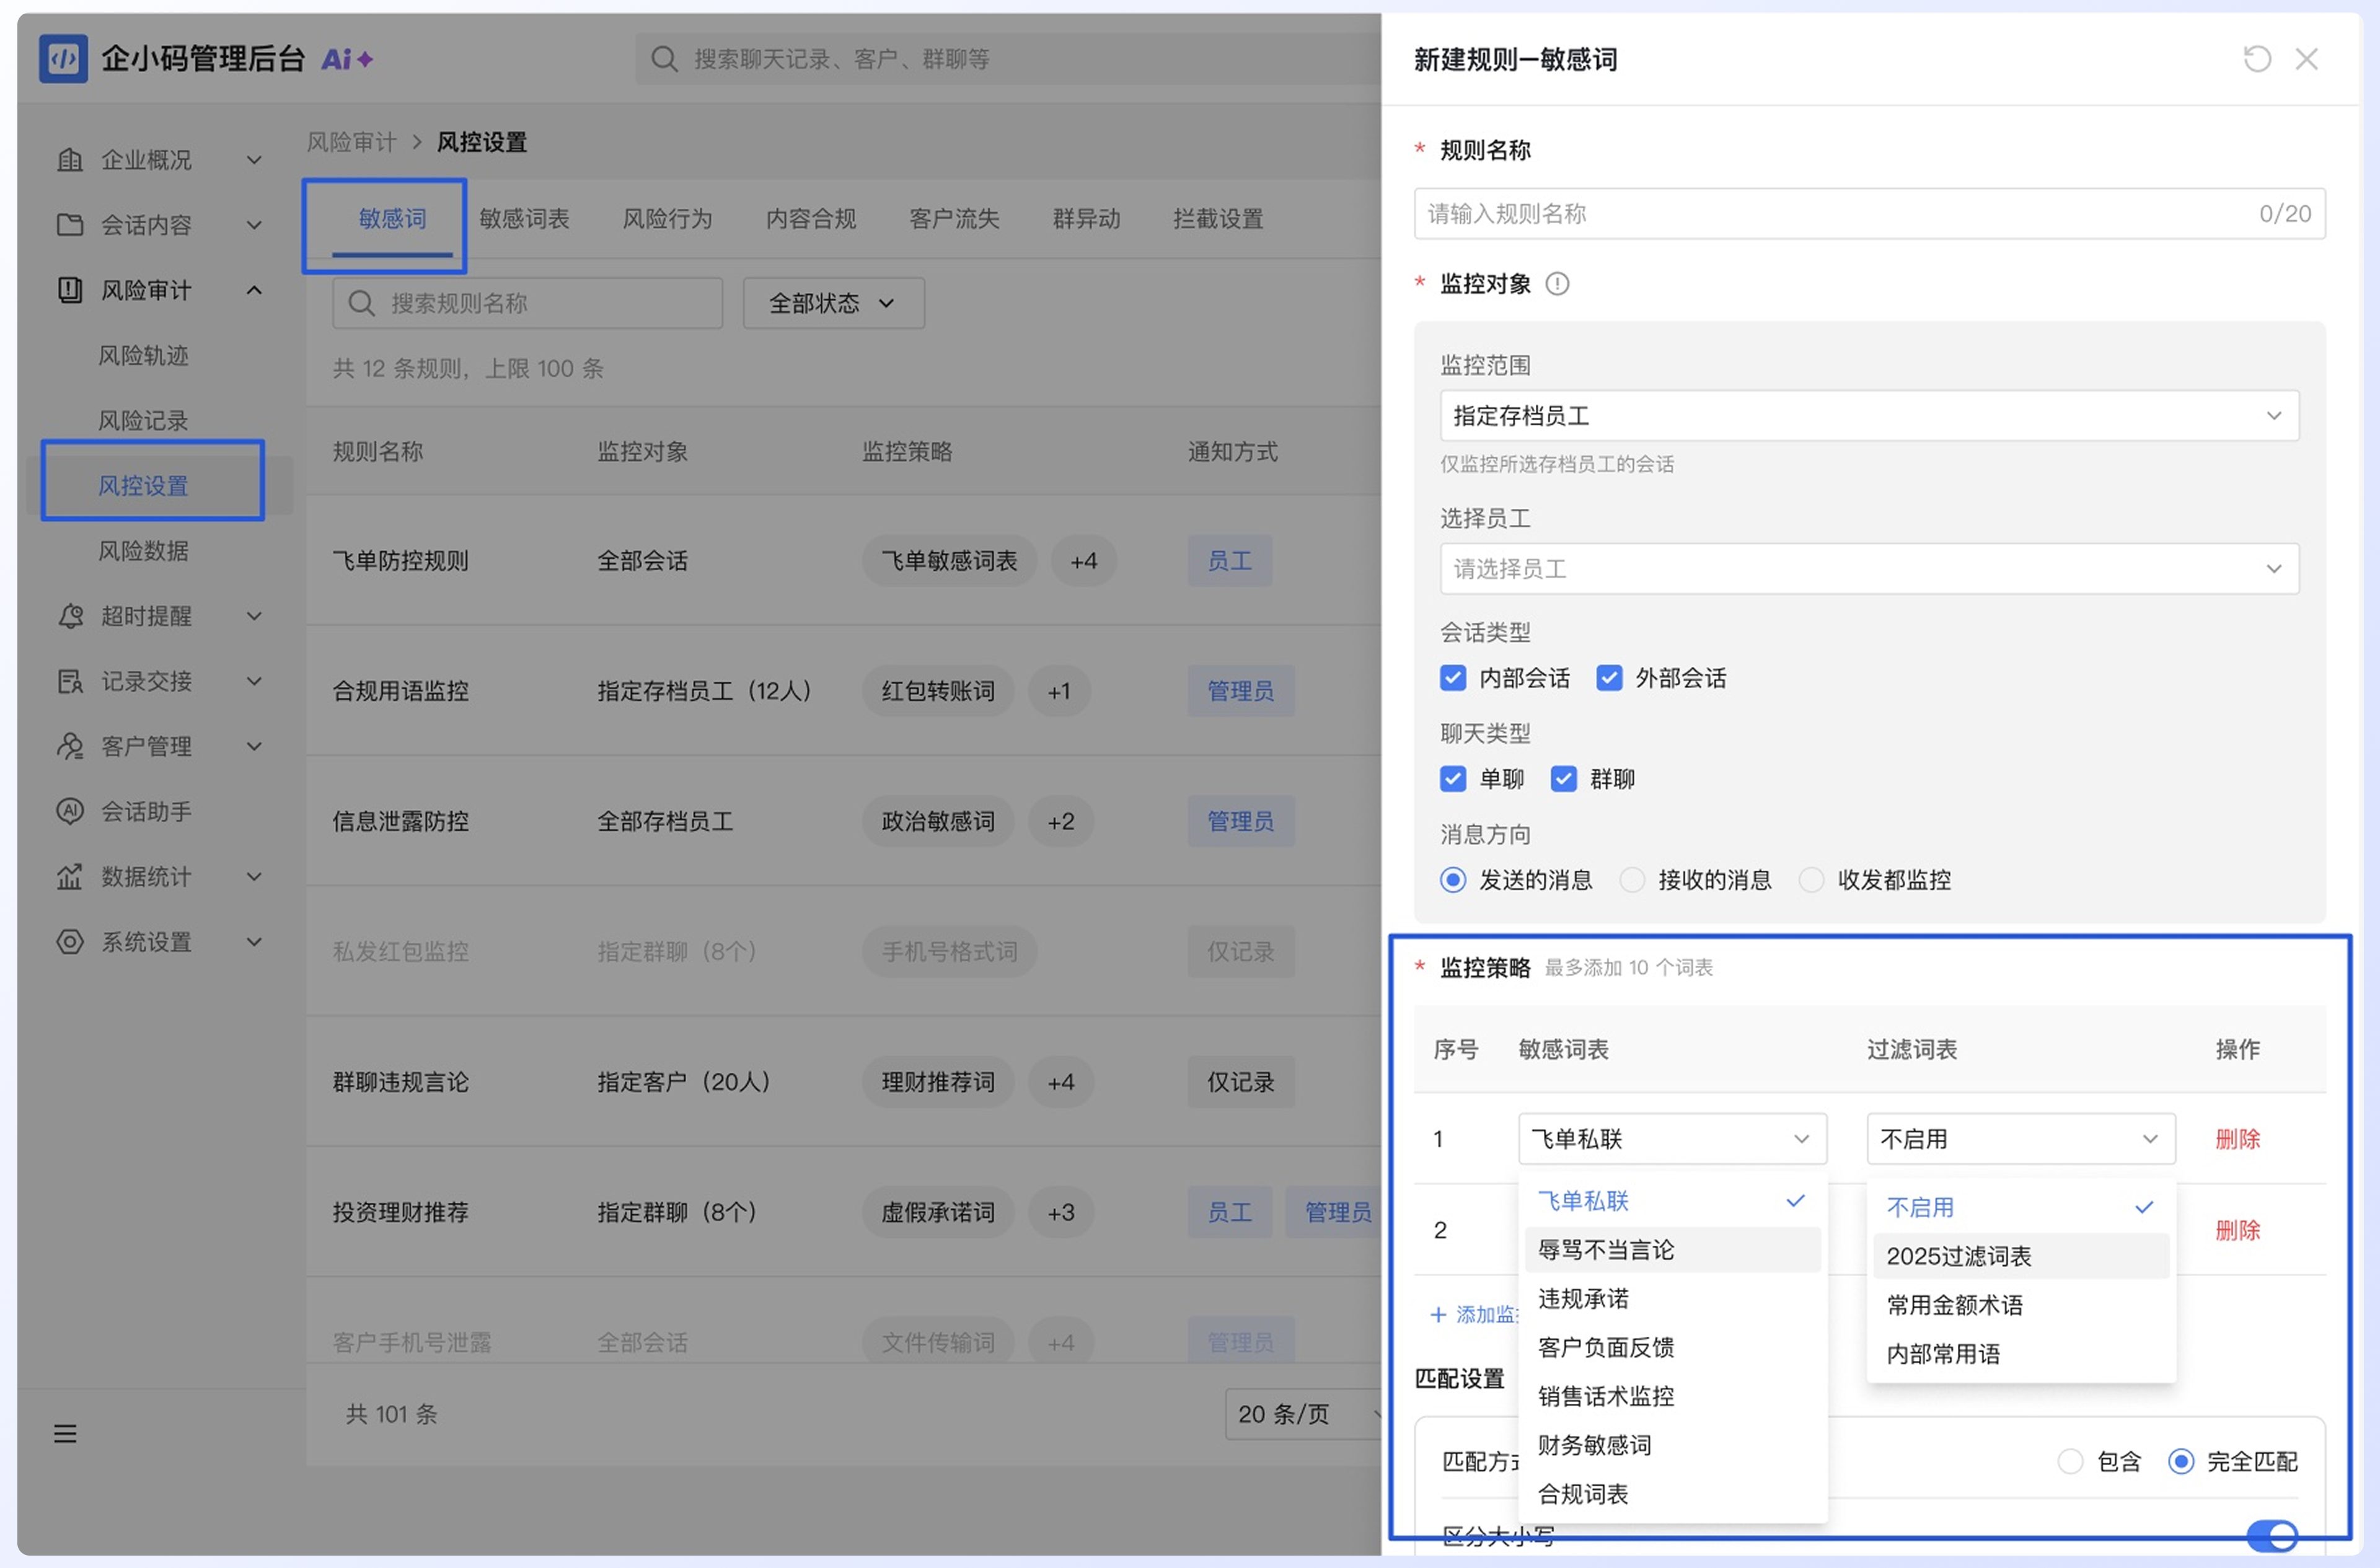2380x1568 pixels.
Task: Click the 数据统计 chart icon
Action: [x=69, y=876]
